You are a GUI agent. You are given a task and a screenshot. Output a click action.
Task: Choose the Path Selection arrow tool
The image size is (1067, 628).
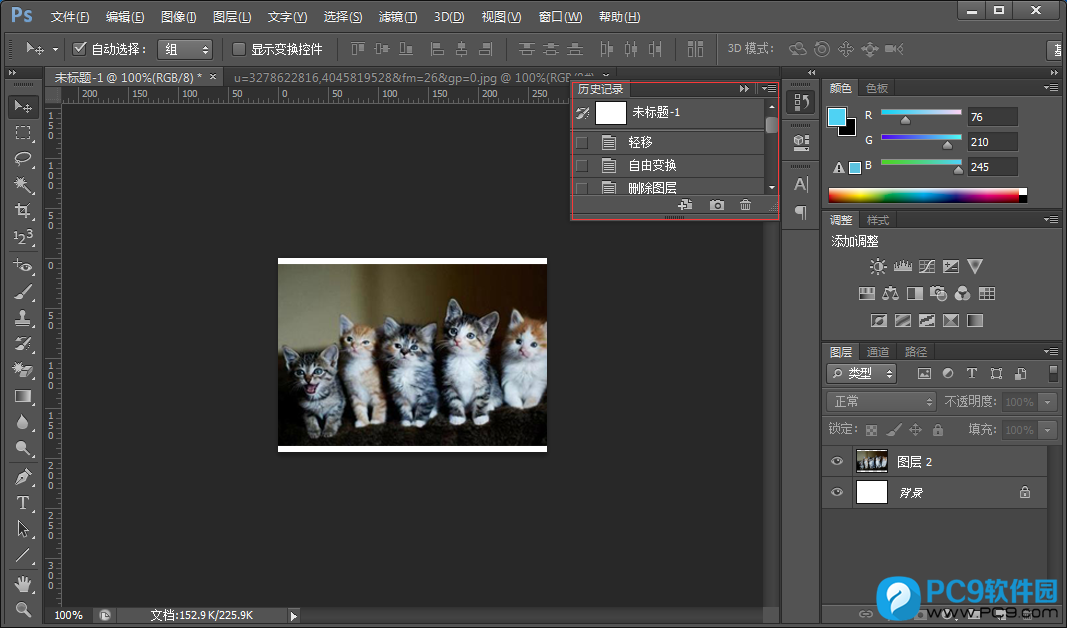[23, 529]
